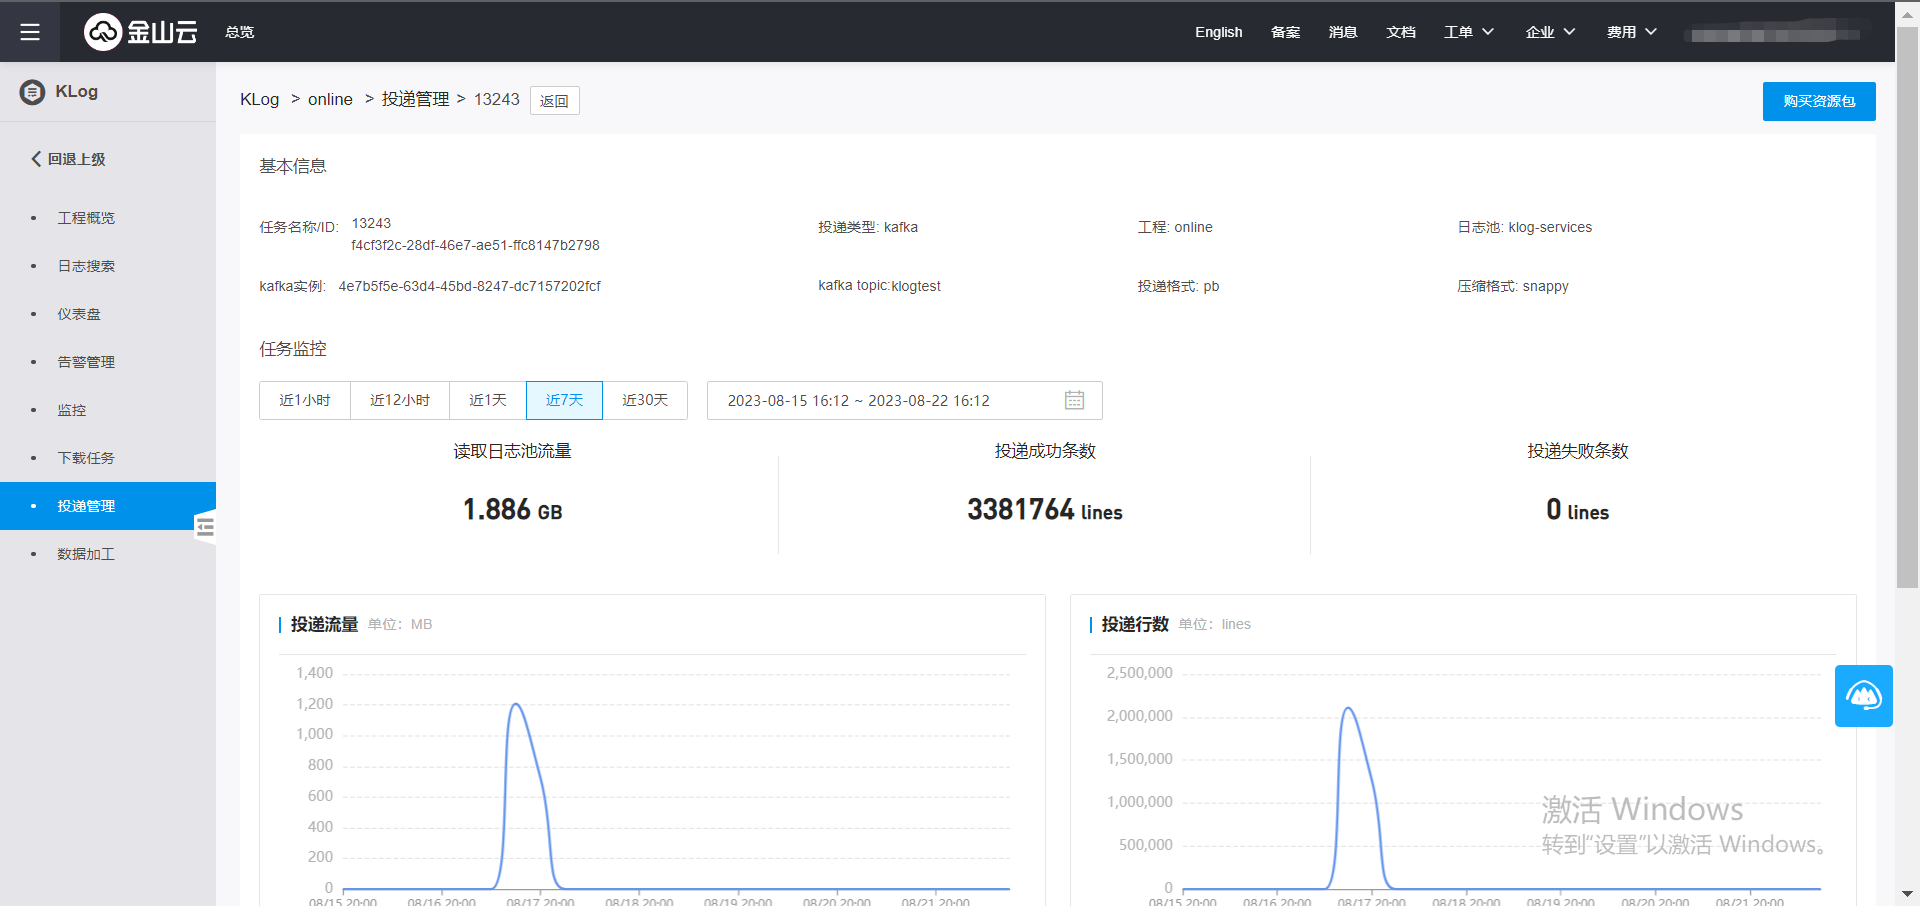Click the date range input field

coord(880,400)
